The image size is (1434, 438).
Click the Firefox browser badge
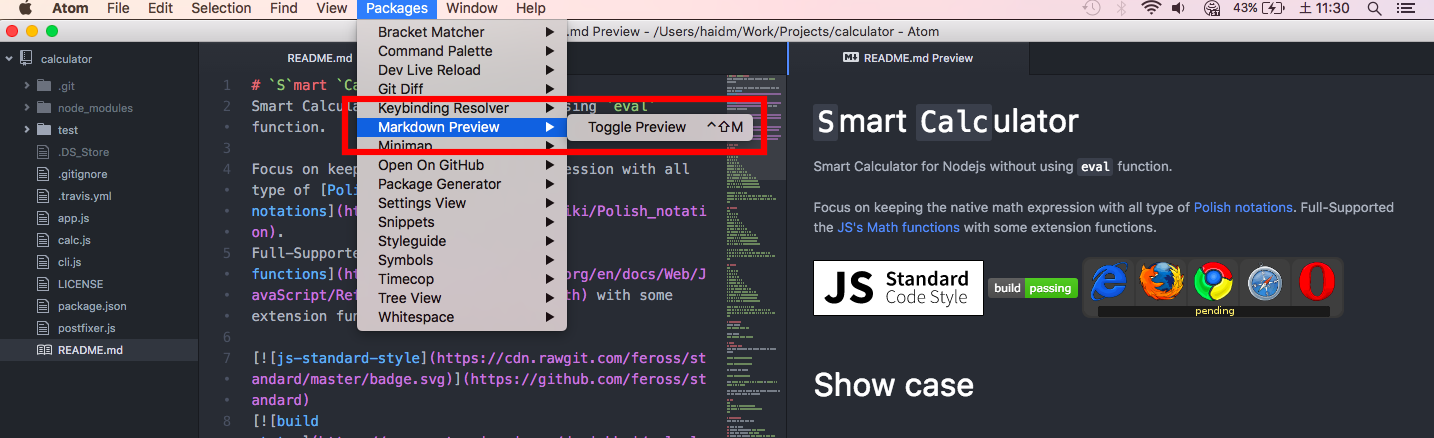(x=1161, y=283)
